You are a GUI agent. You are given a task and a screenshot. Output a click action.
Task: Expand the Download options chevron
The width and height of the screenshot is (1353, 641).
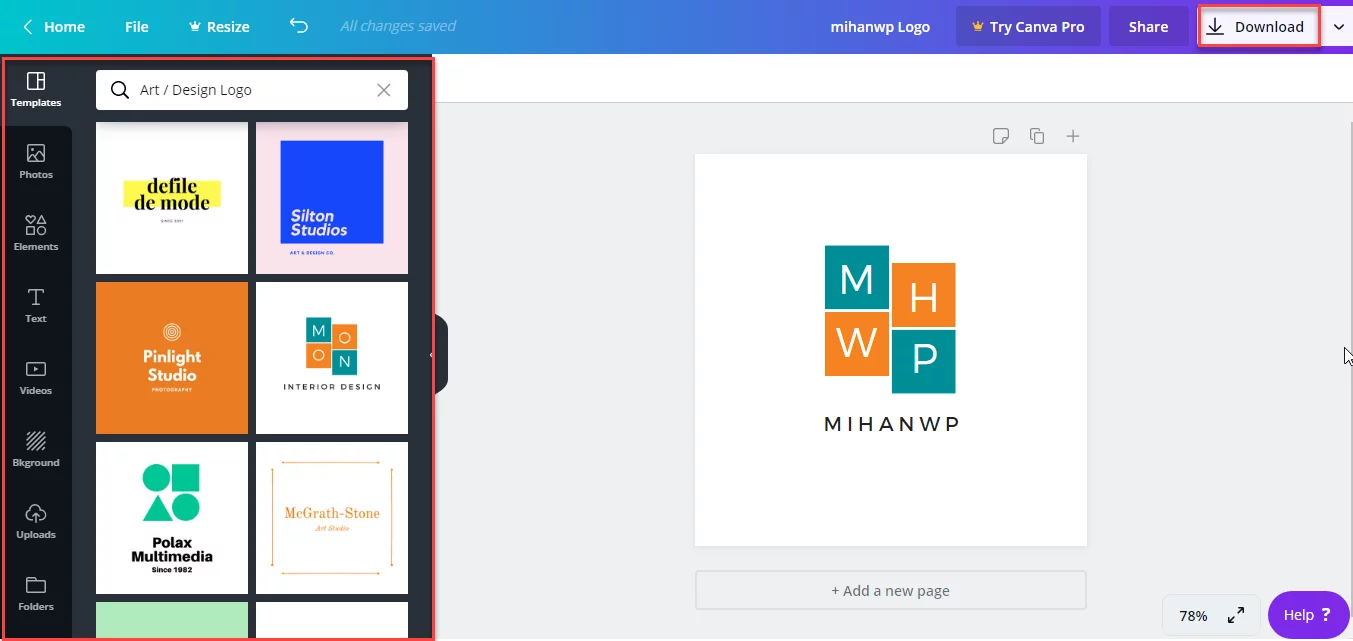pos(1338,27)
